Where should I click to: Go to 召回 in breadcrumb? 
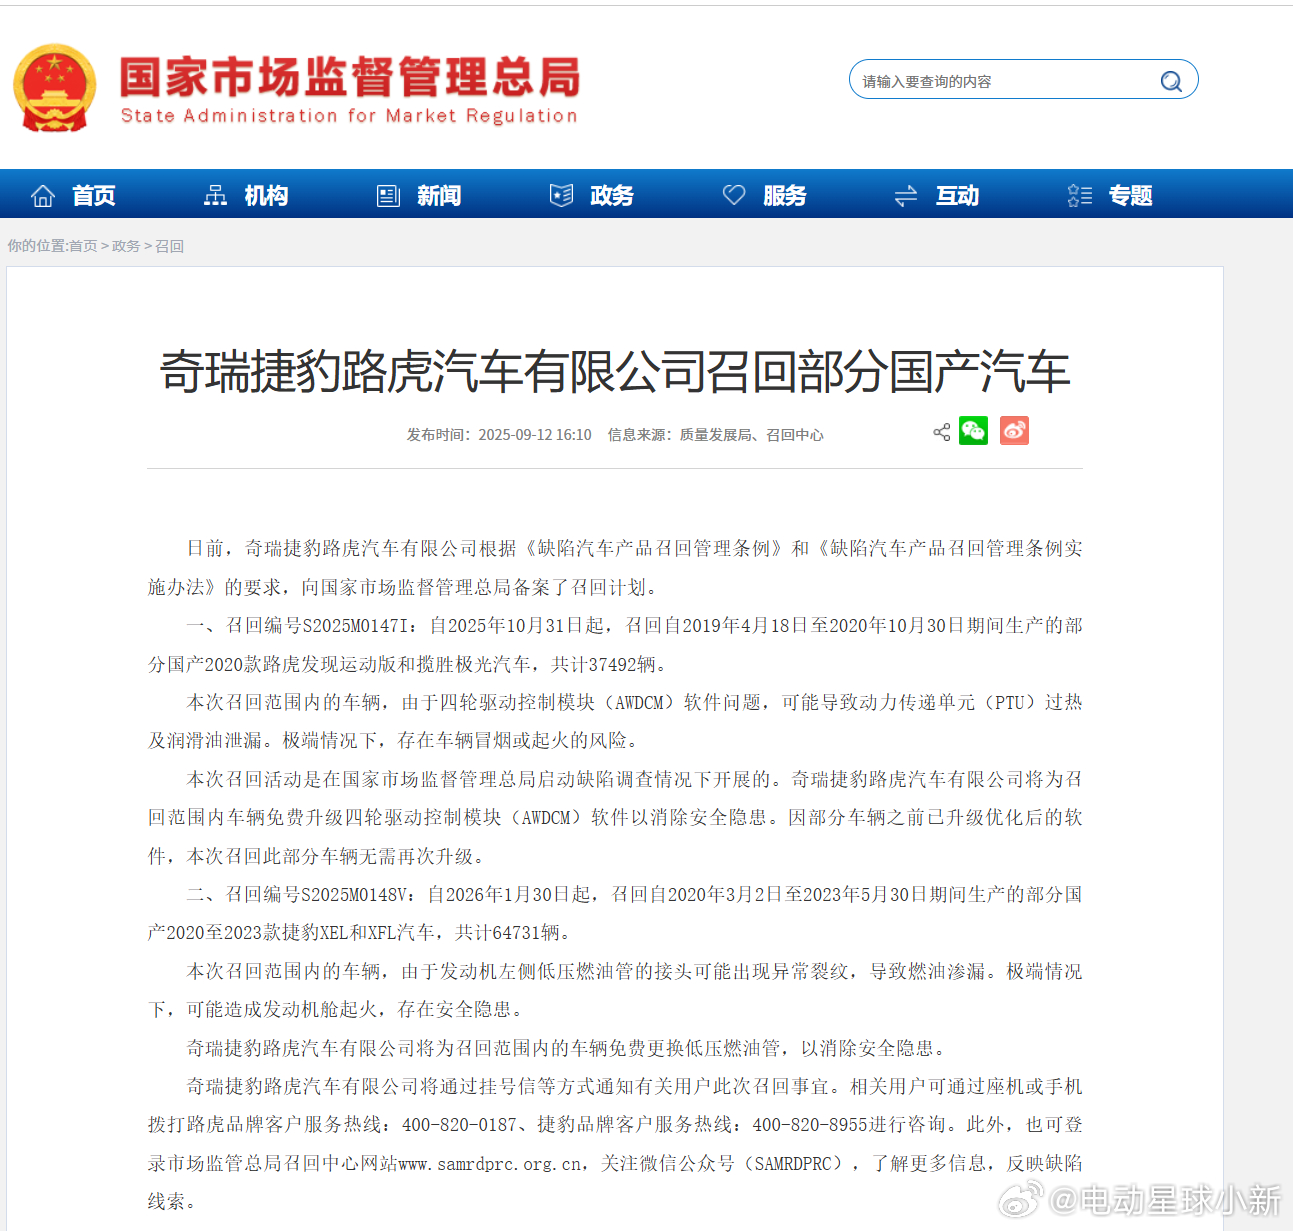click(169, 246)
